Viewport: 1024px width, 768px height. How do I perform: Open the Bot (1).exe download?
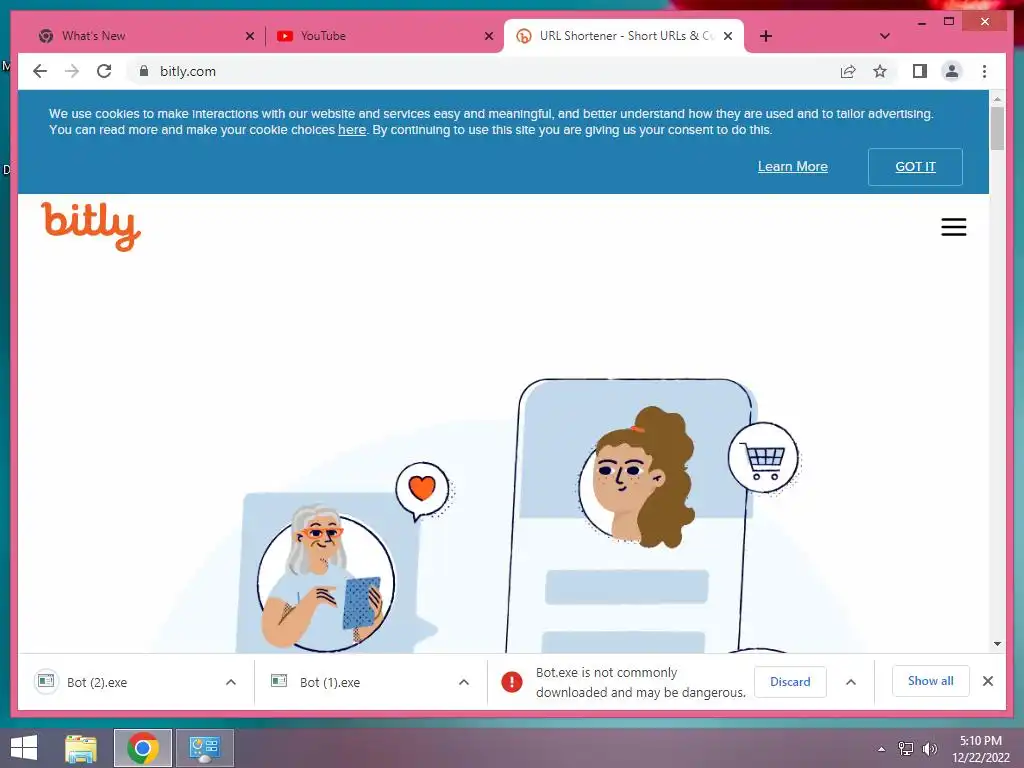coord(330,682)
